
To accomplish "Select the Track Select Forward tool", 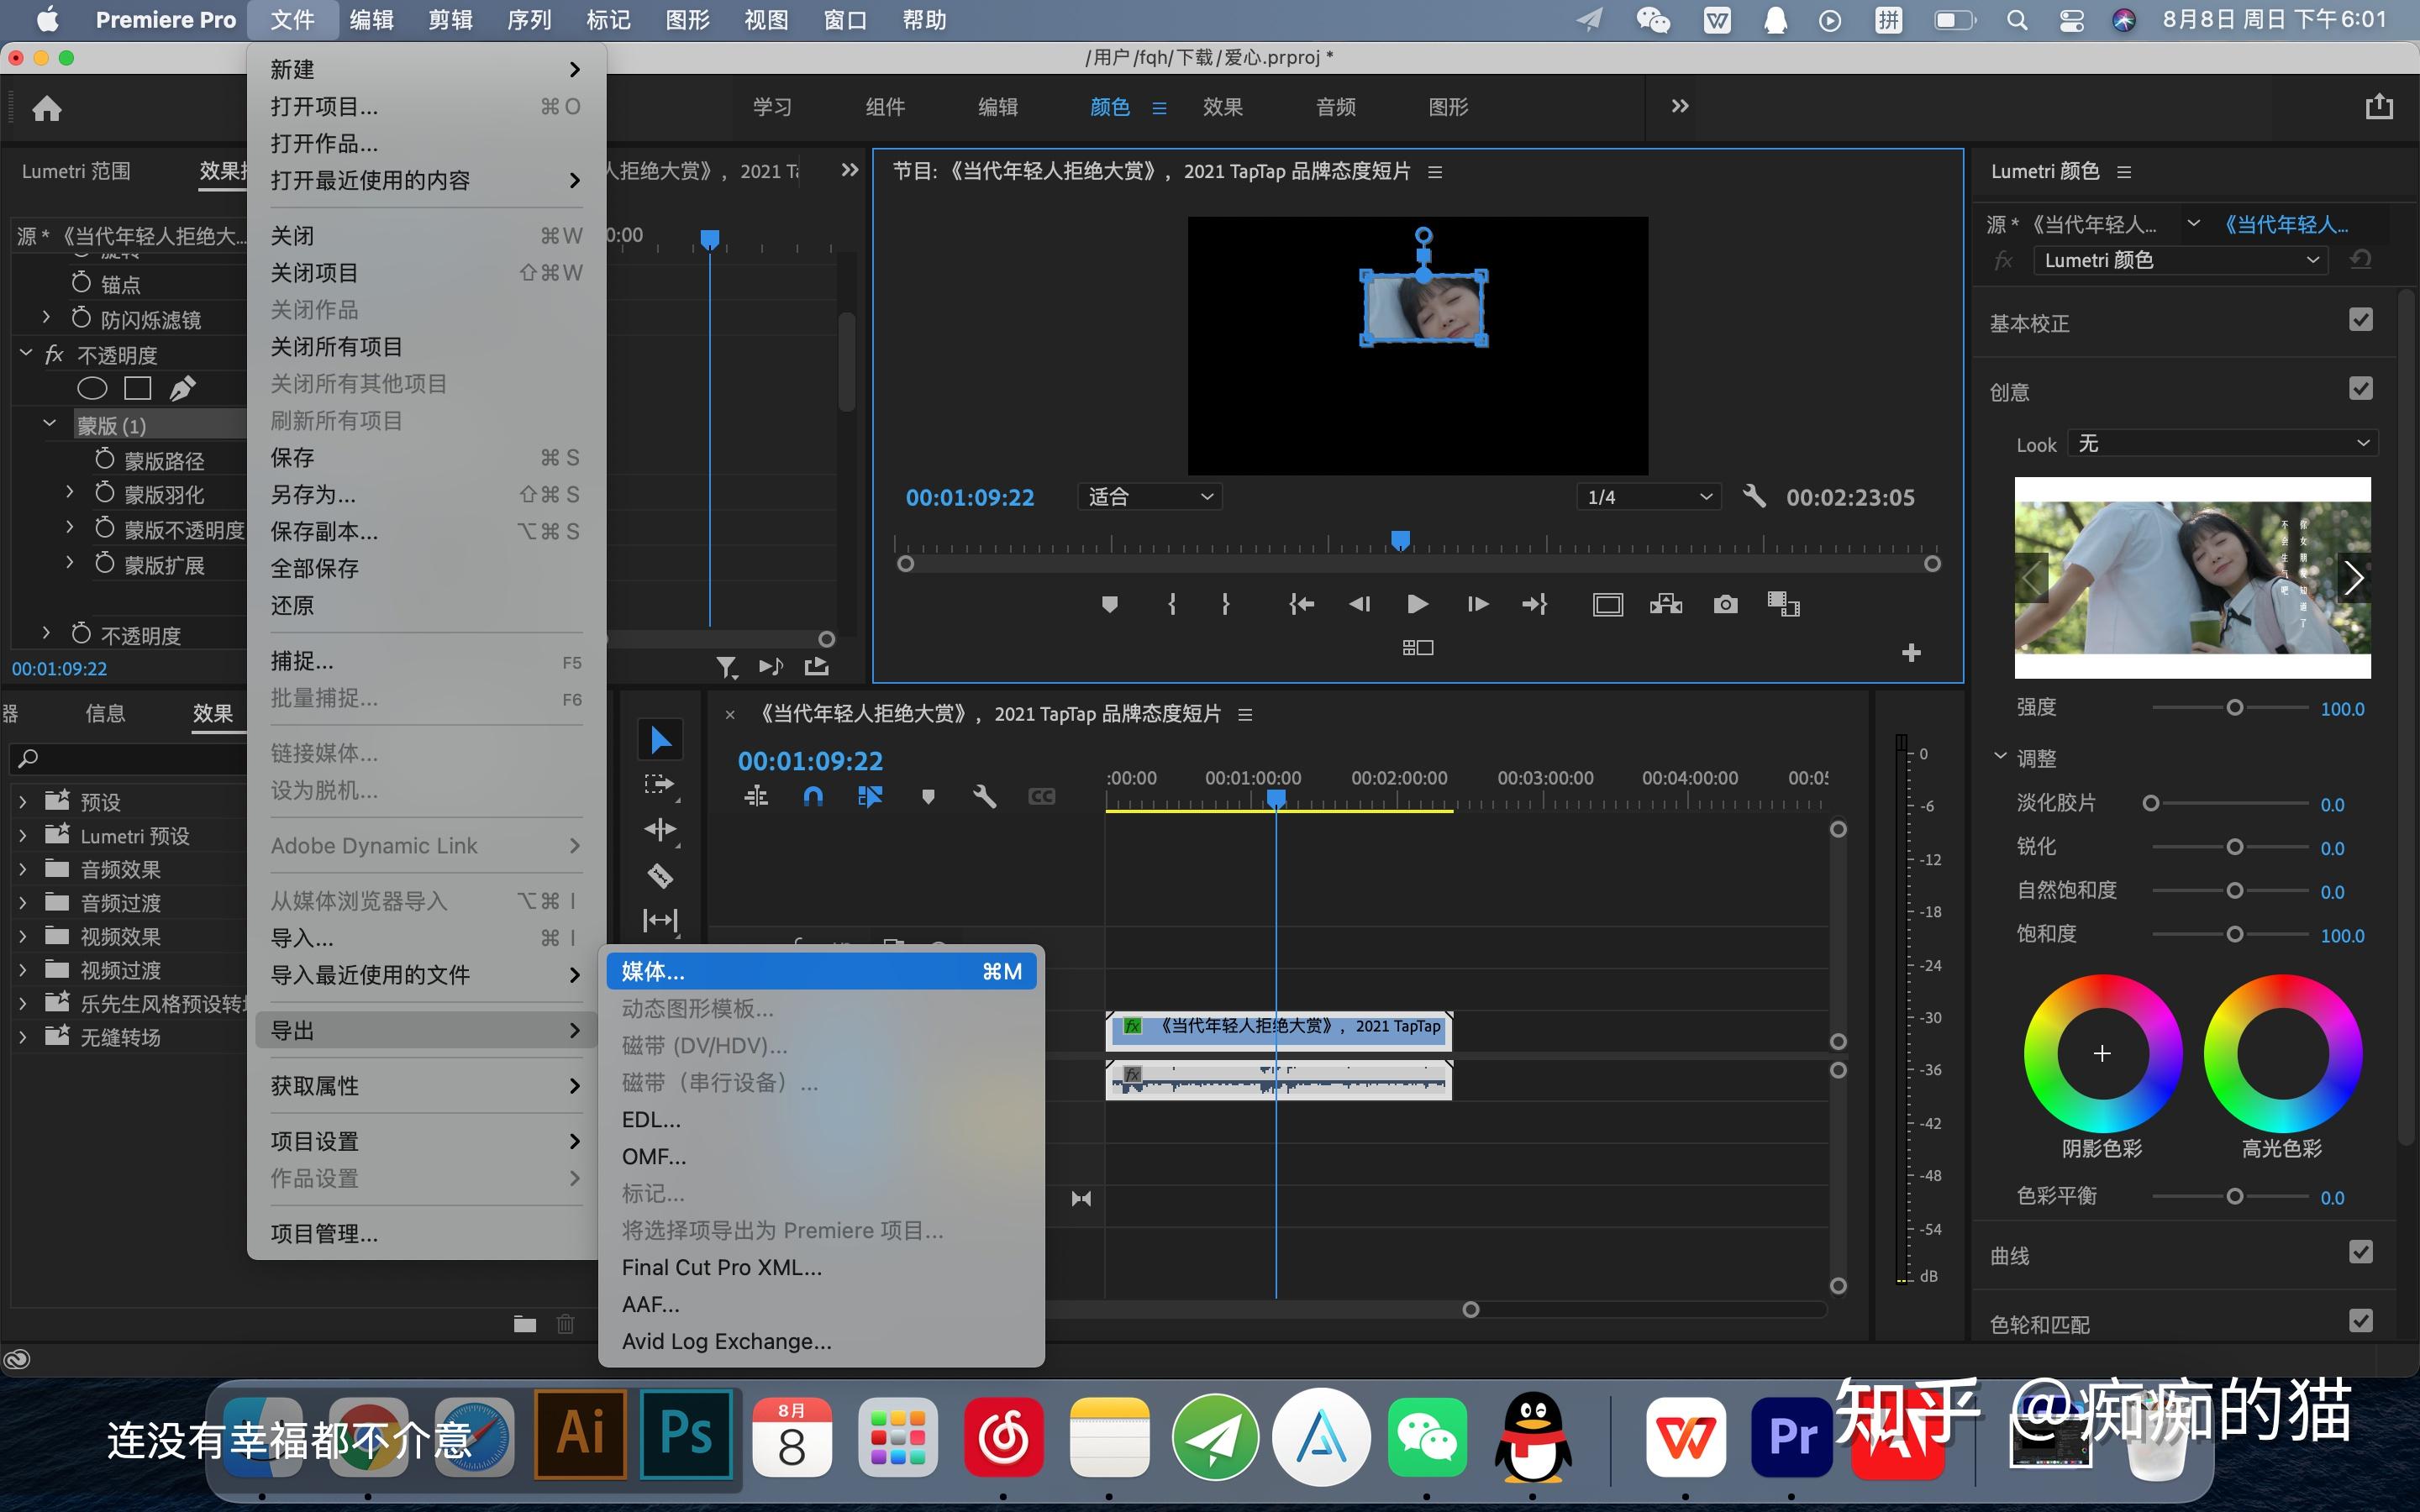I will tap(660, 785).
